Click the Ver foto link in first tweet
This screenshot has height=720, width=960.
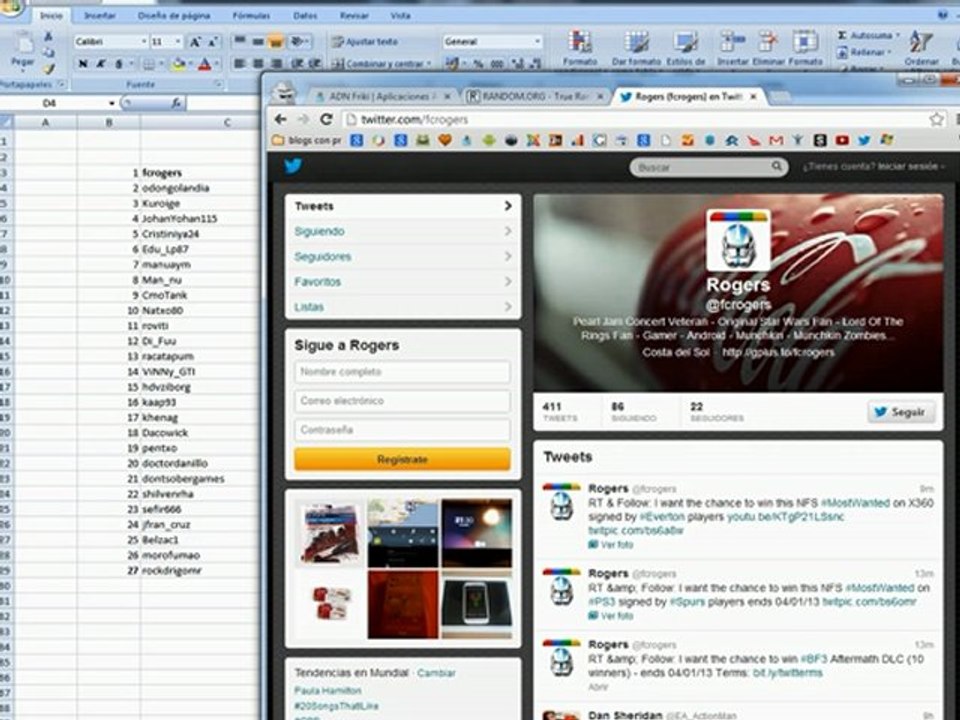(611, 545)
